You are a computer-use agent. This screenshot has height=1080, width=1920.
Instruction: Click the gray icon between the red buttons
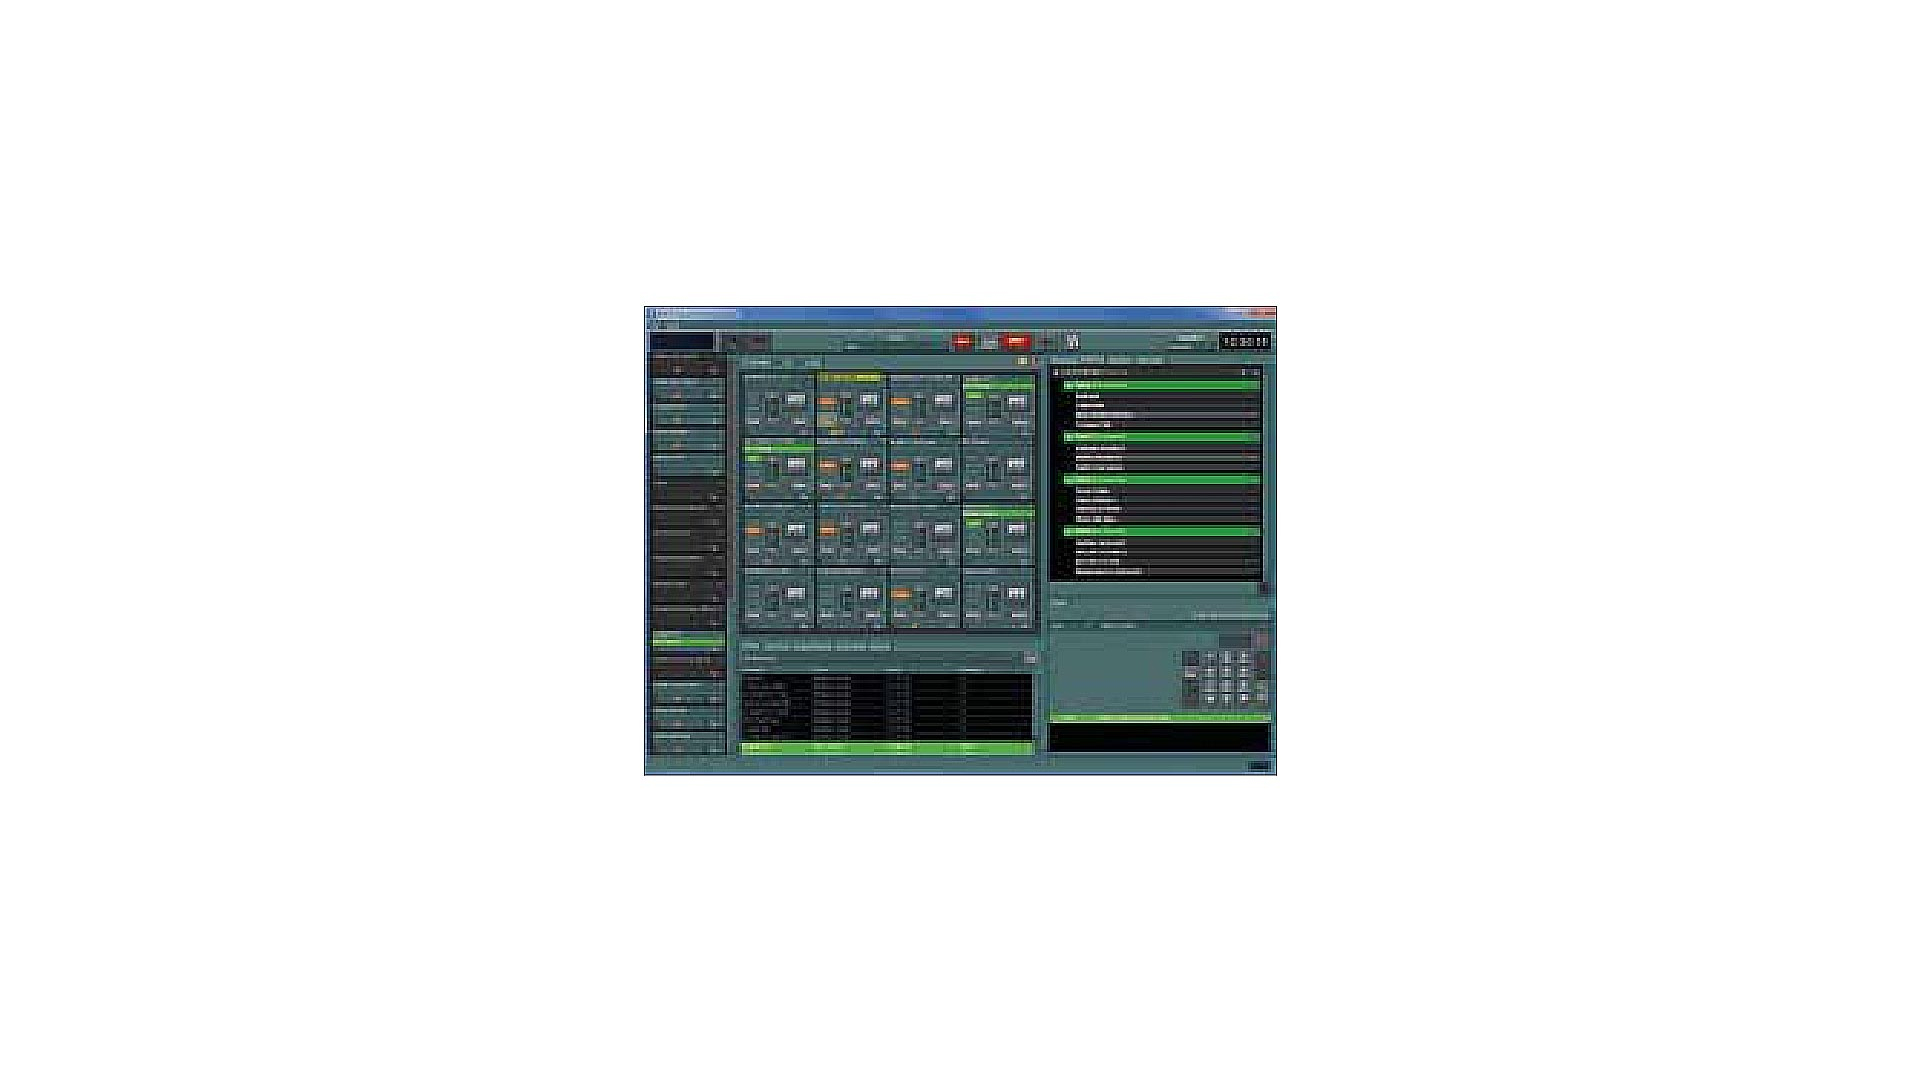[x=989, y=342]
